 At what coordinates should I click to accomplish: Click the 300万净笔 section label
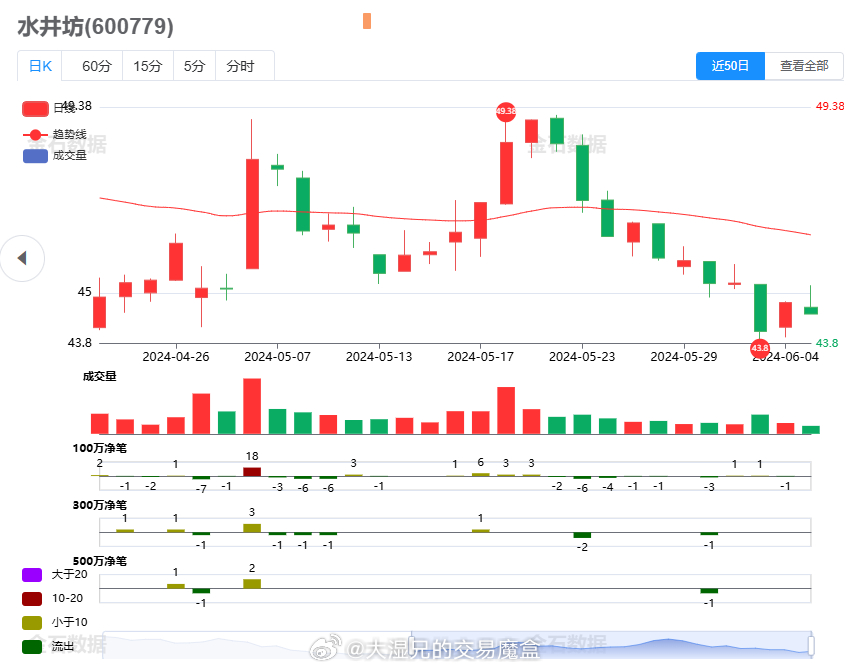[100, 505]
